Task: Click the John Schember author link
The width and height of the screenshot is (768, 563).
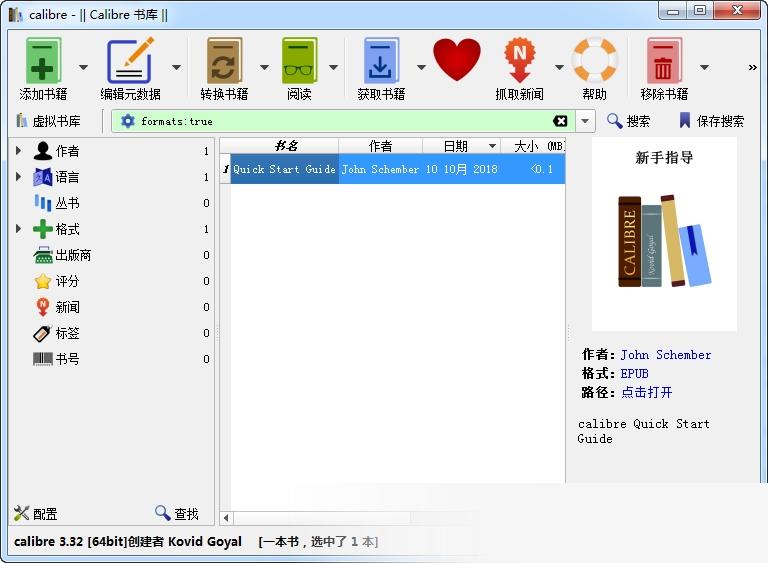Action: tap(666, 355)
